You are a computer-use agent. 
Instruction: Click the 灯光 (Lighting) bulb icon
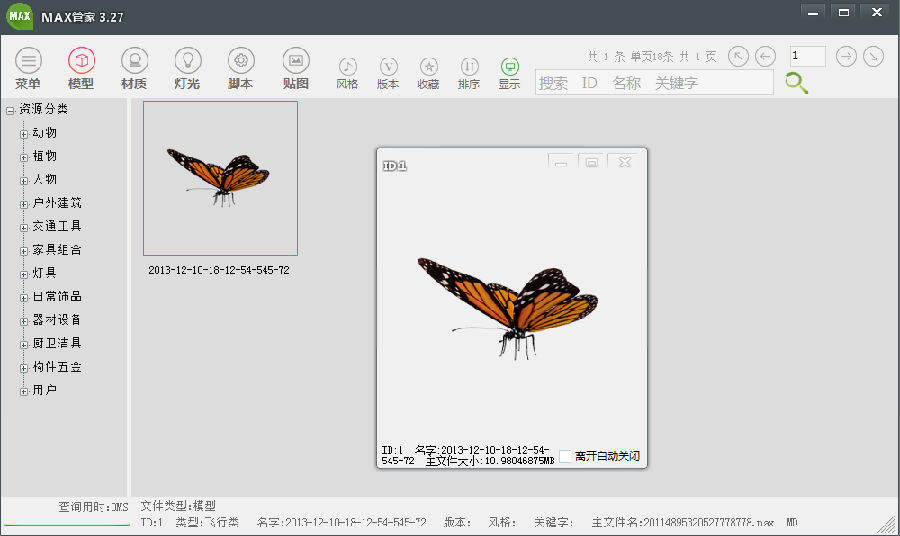pyautogui.click(x=187, y=61)
